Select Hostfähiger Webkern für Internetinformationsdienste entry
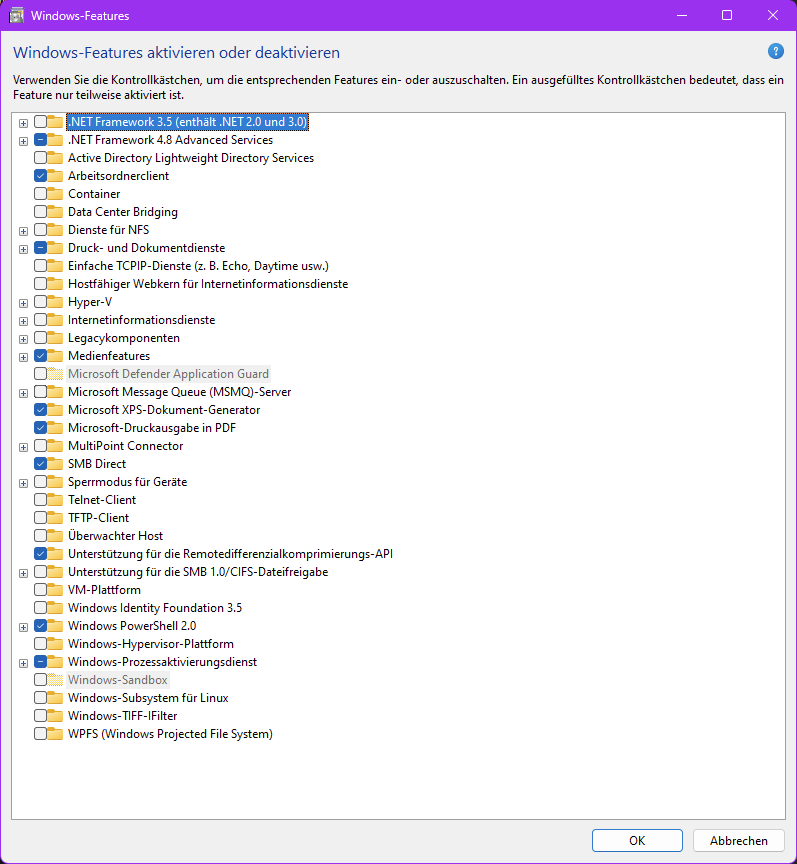The width and height of the screenshot is (797, 864). 208,284
